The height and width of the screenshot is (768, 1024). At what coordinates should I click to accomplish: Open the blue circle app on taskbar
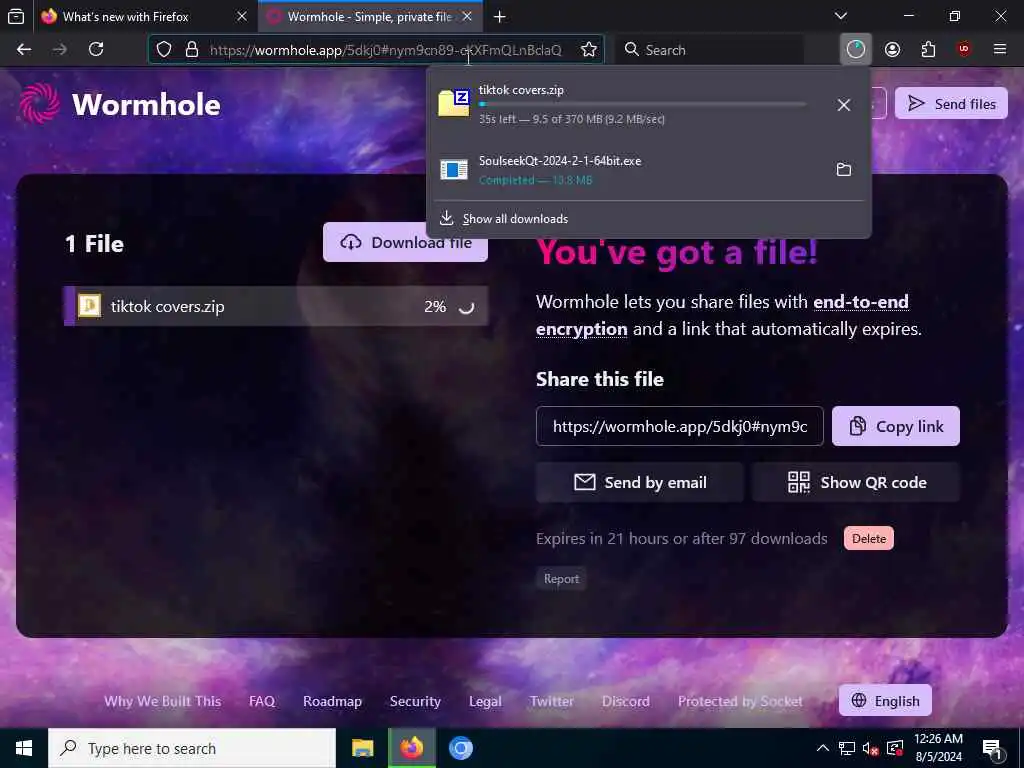click(460, 748)
